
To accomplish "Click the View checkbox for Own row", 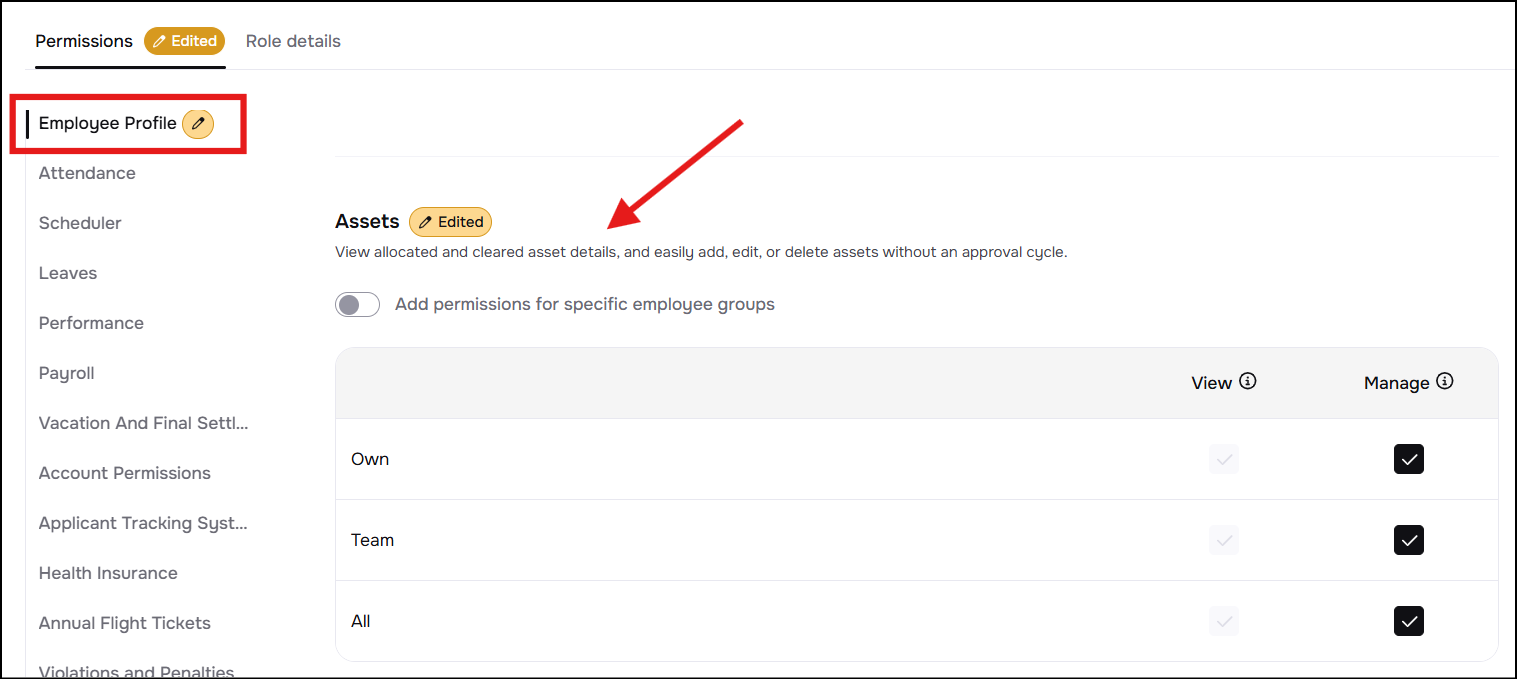I will click(x=1223, y=459).
